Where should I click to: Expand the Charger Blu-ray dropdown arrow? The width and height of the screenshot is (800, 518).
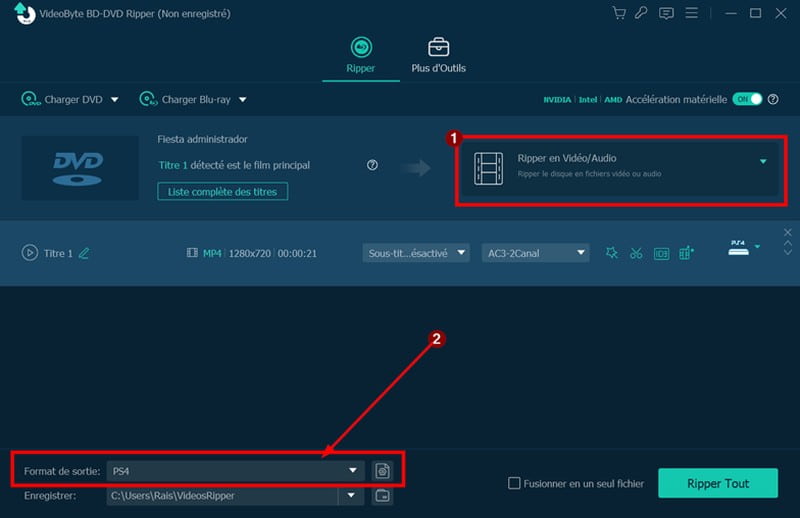(x=243, y=100)
